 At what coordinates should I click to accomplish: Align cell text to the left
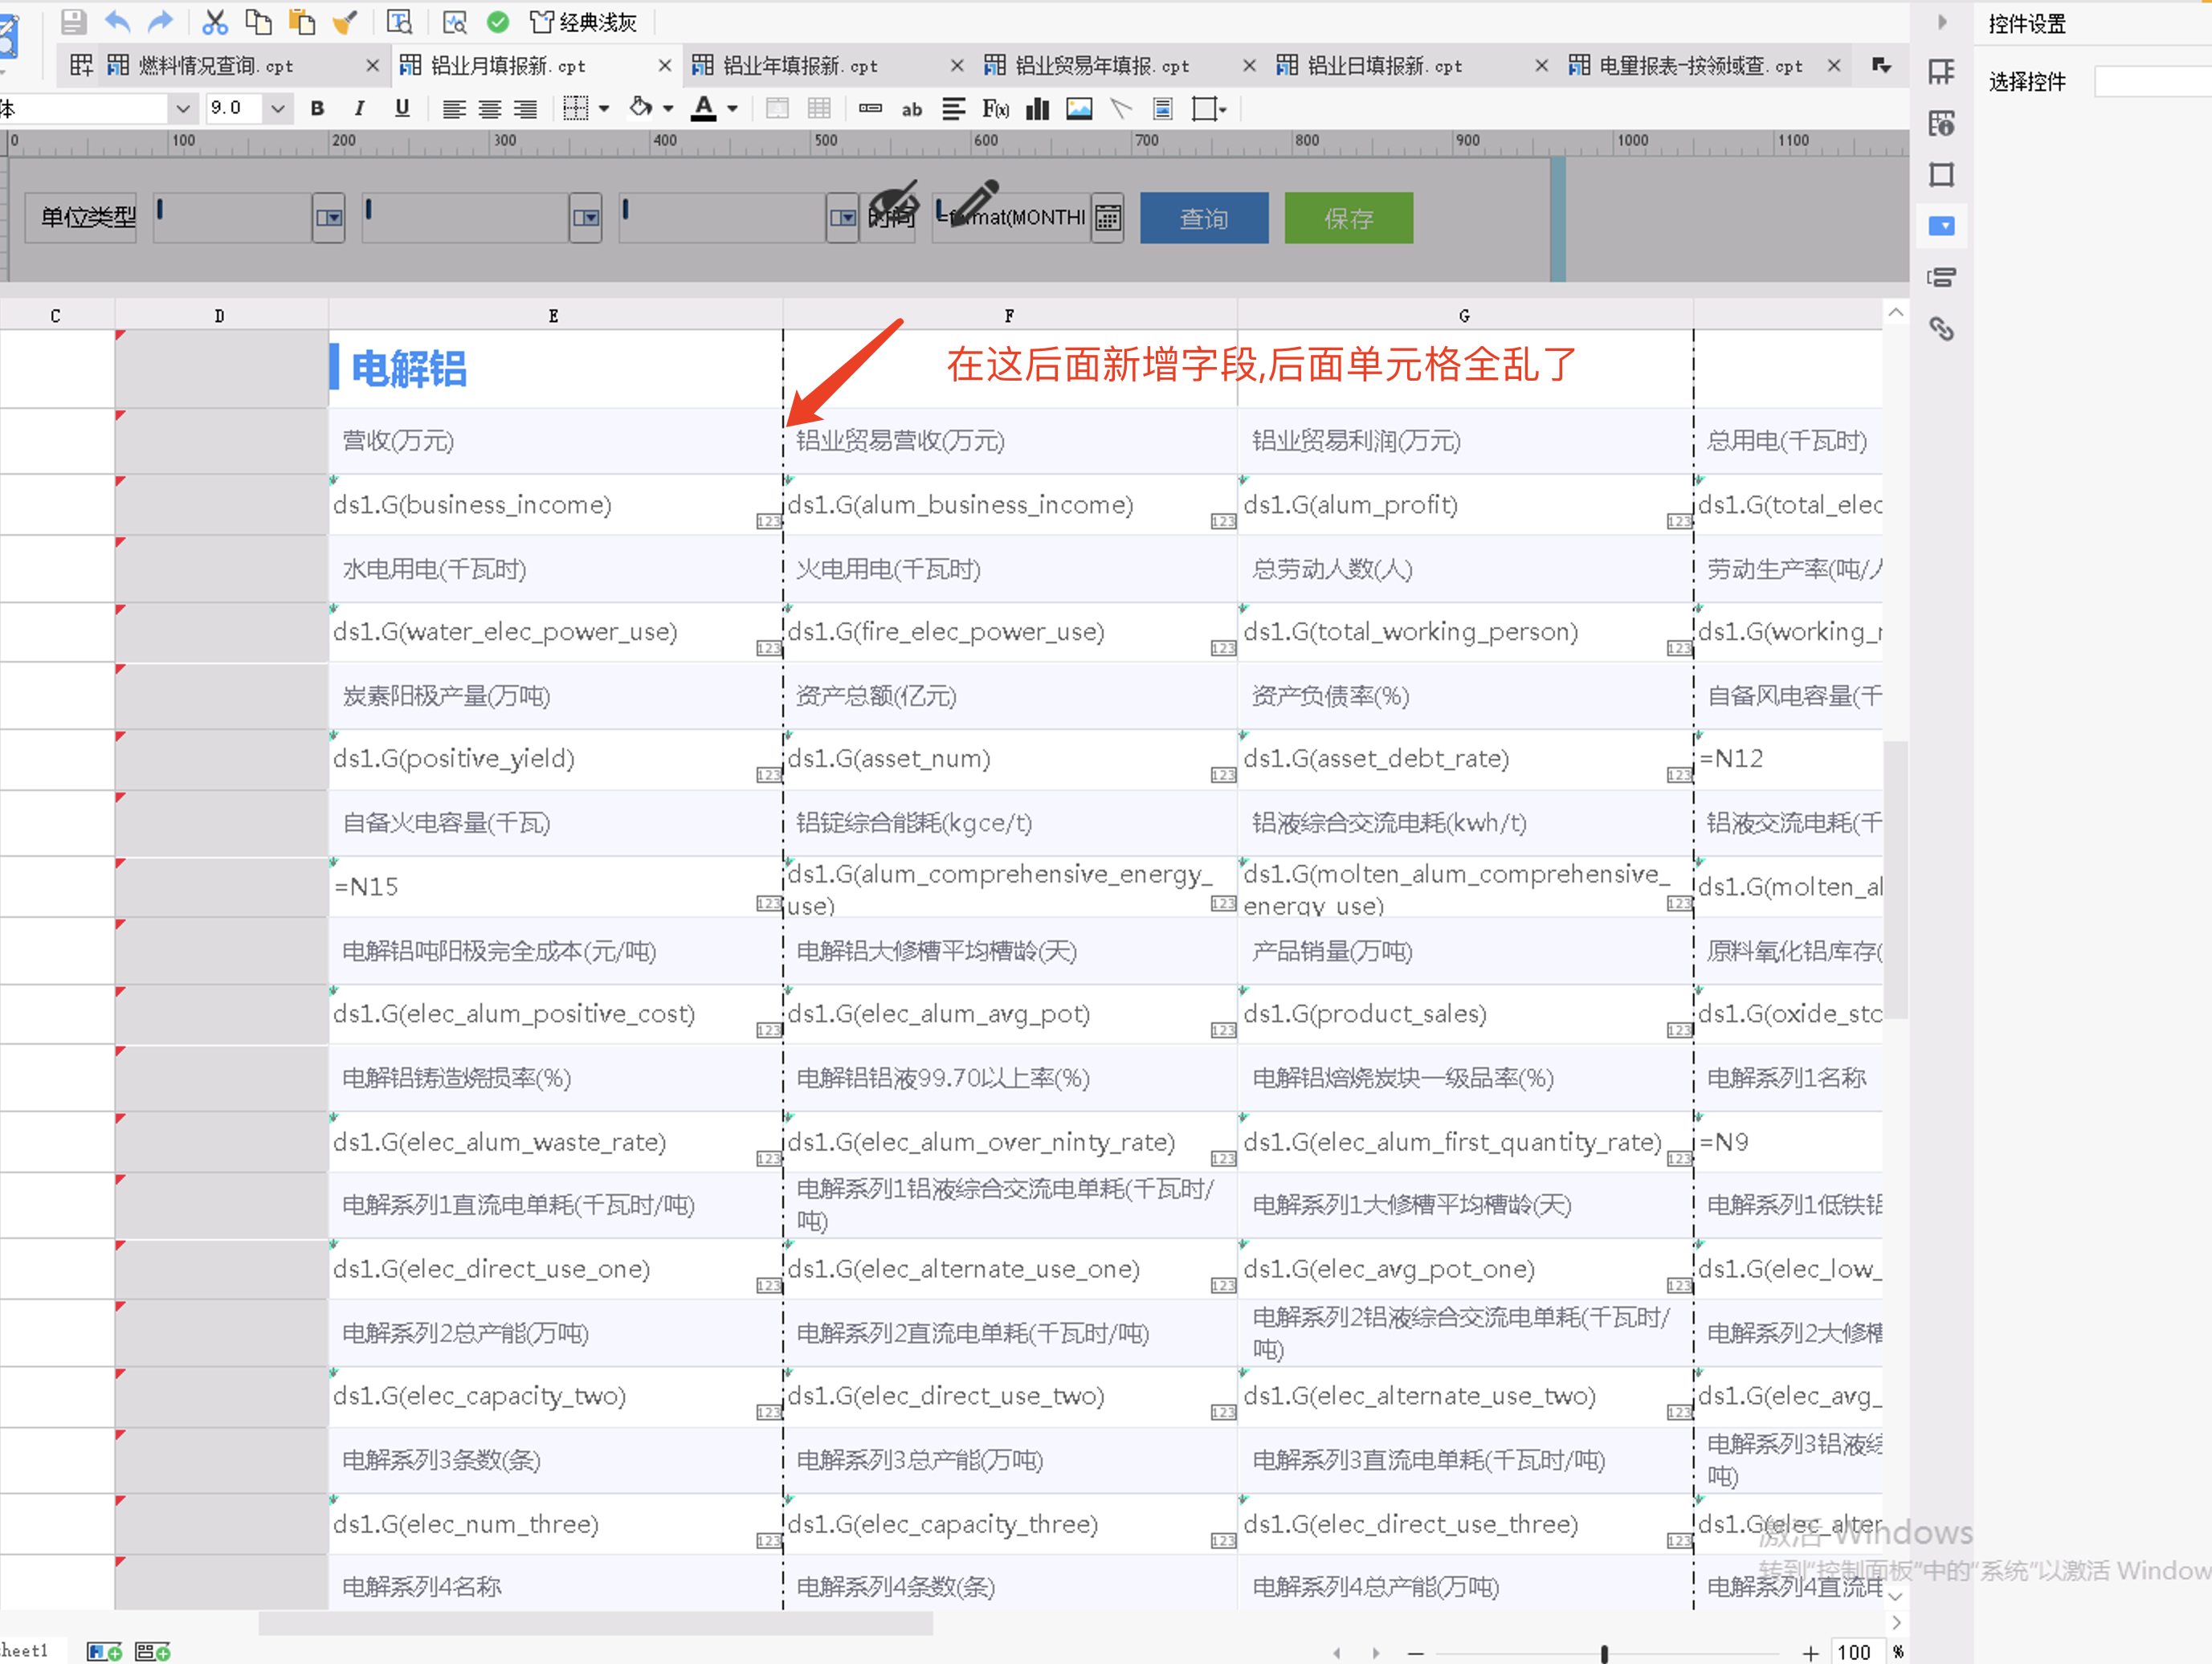click(x=454, y=108)
